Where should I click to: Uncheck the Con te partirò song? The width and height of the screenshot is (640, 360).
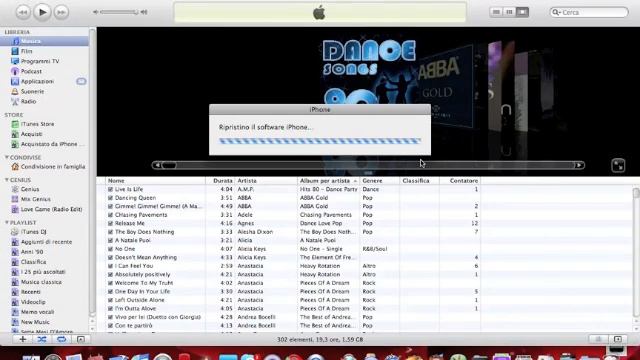coord(110,326)
